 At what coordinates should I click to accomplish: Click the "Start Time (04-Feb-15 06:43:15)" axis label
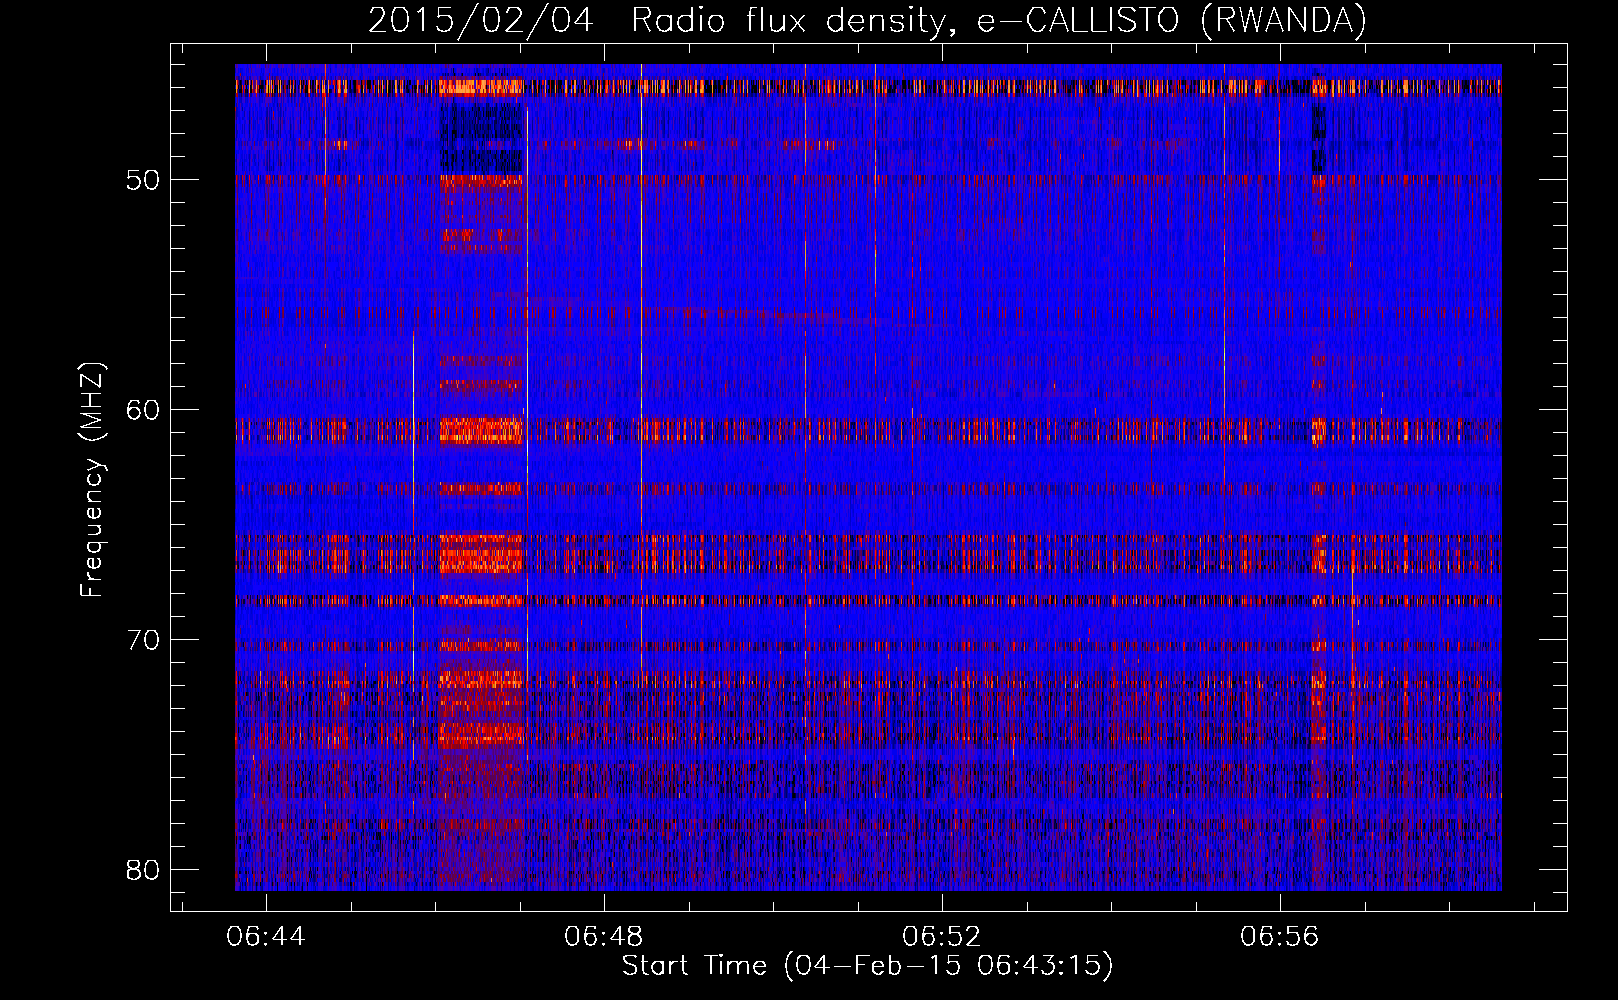(x=867, y=966)
